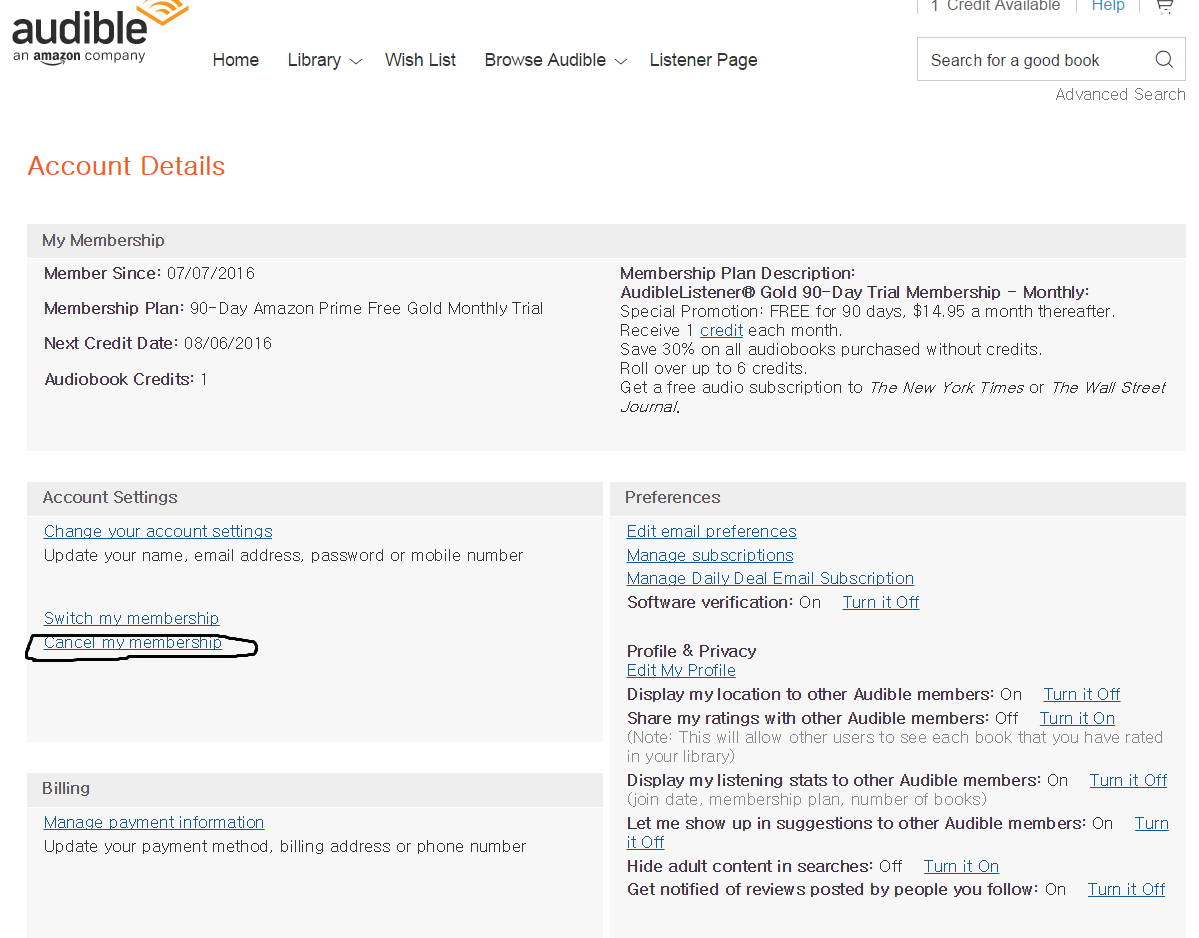The image size is (1199, 938).
Task: Open Switch my membership link
Action: (131, 618)
